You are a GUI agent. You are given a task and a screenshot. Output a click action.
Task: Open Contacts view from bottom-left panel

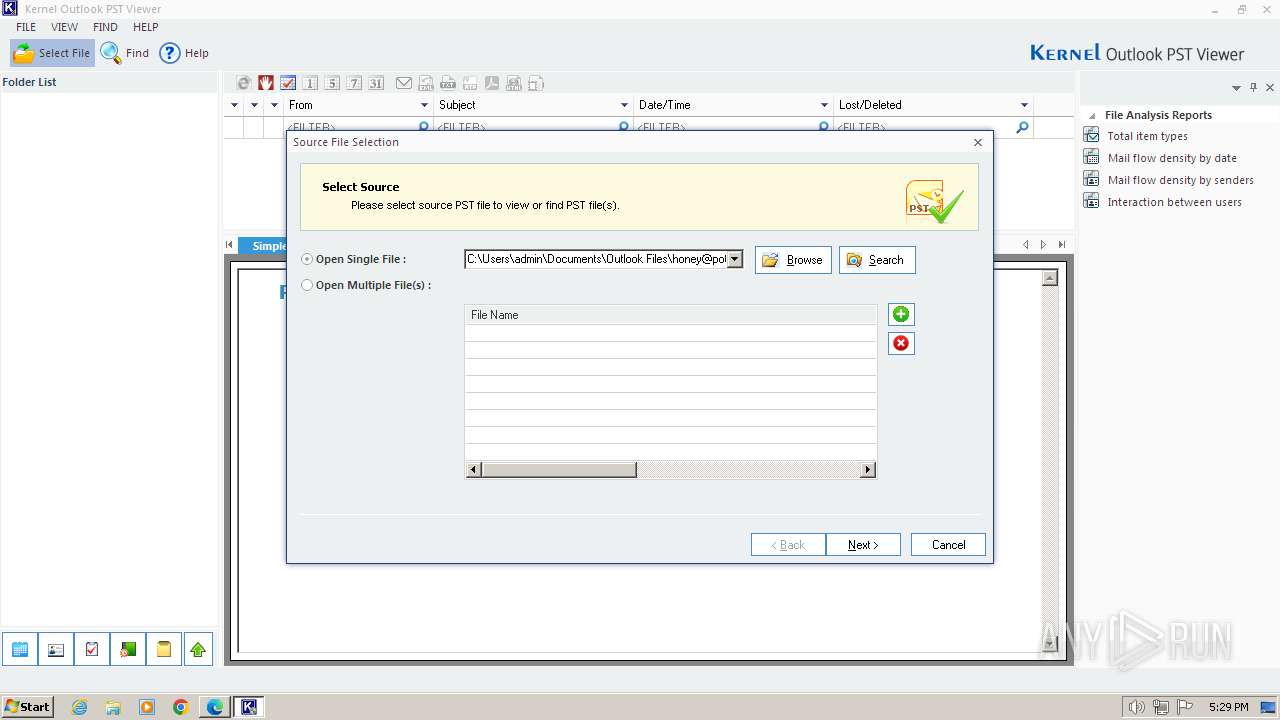point(56,649)
